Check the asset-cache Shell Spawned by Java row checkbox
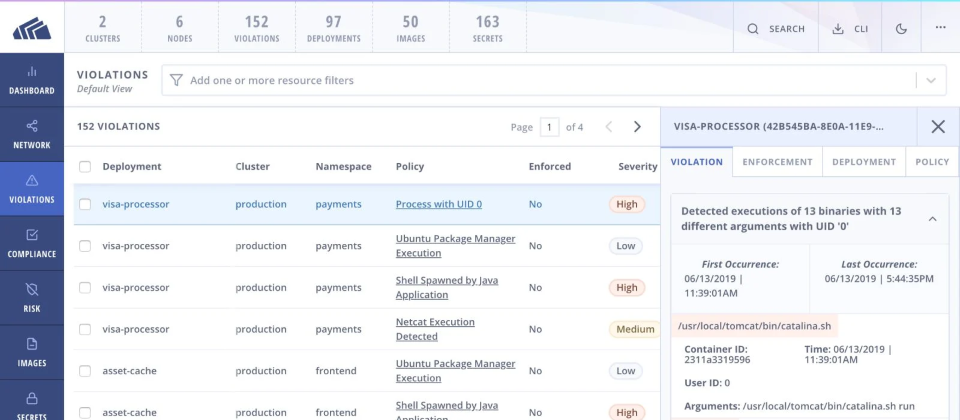This screenshot has height=420, width=960. point(85,413)
